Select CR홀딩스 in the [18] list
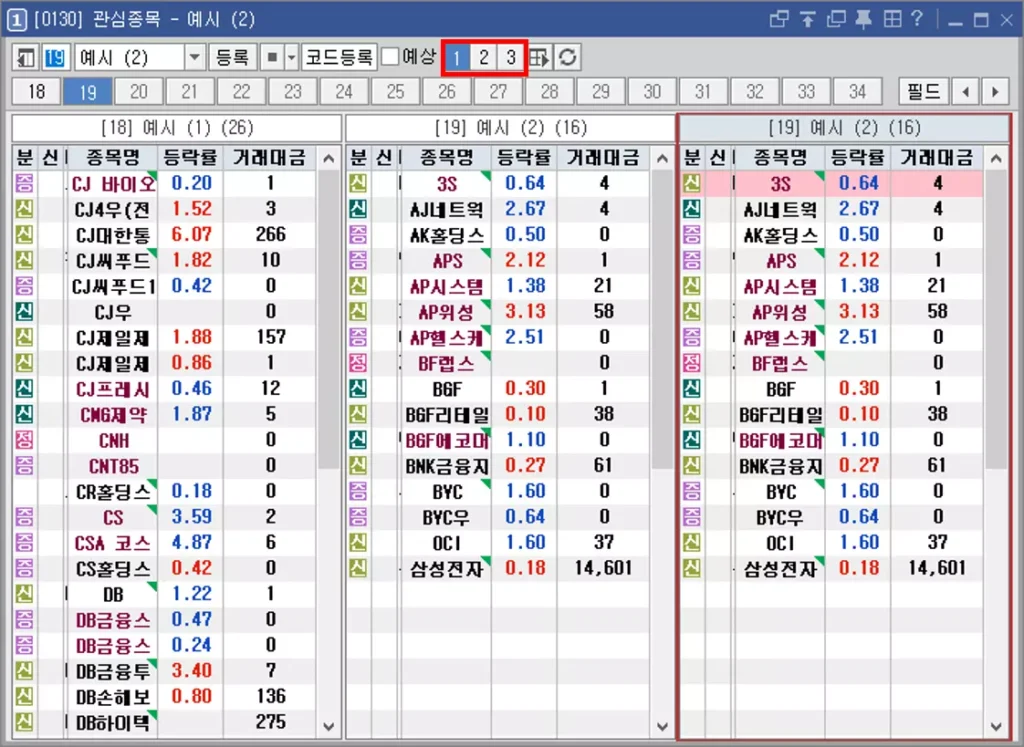 tap(113, 492)
